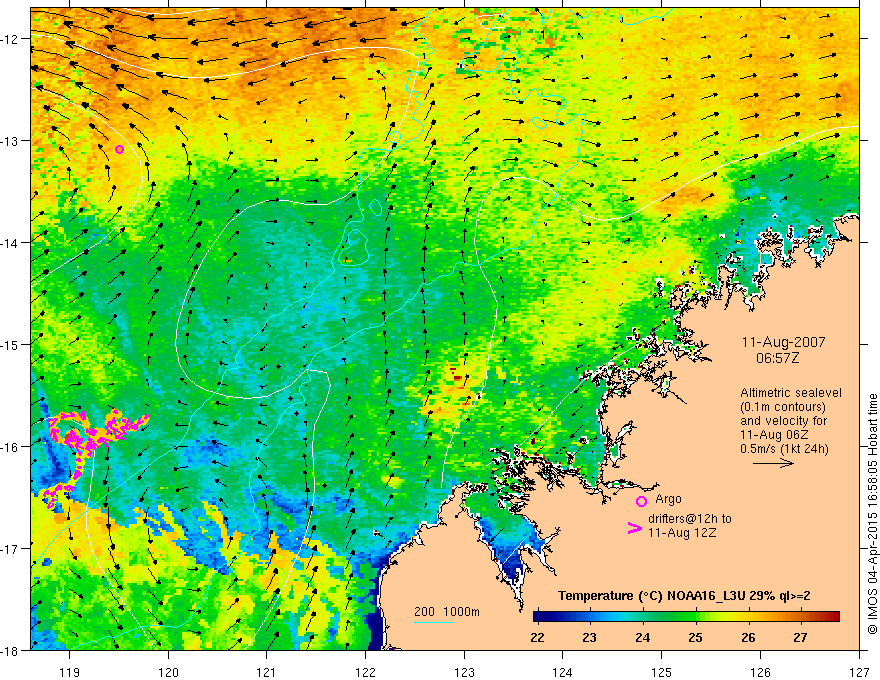Click the '11-Aug 12Z' legend text

point(682,533)
